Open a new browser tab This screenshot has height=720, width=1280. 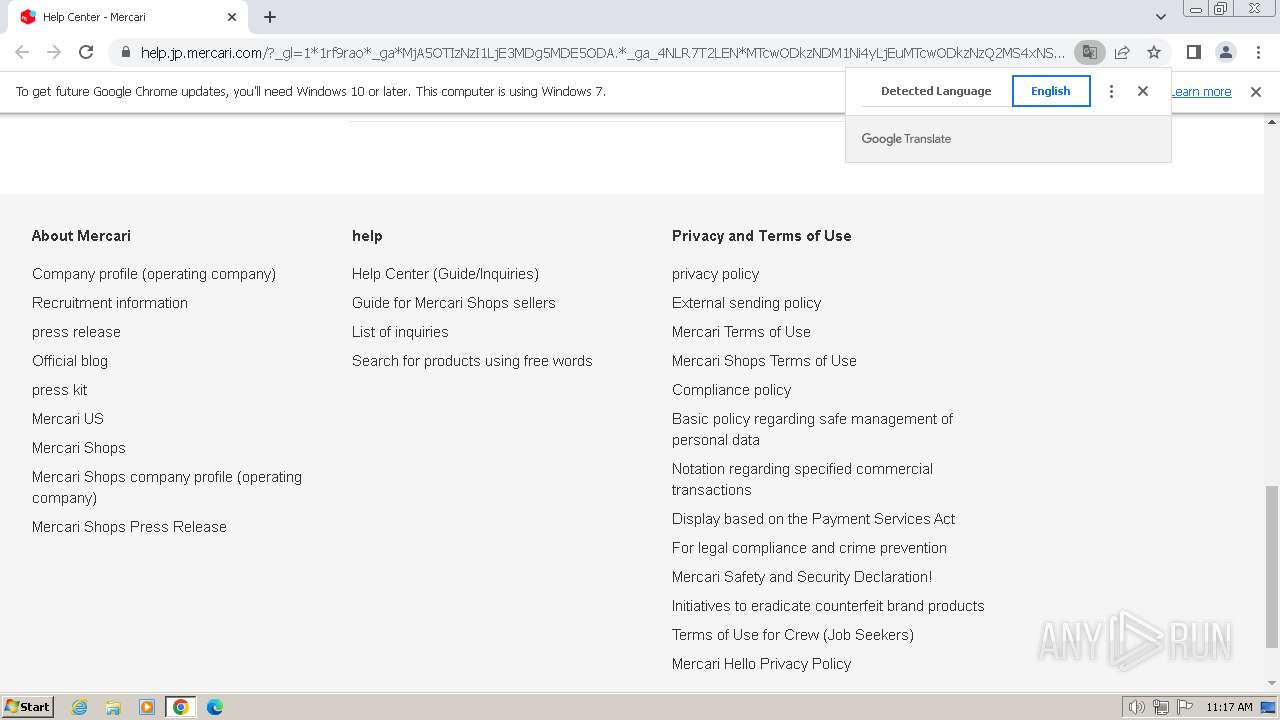coord(270,17)
